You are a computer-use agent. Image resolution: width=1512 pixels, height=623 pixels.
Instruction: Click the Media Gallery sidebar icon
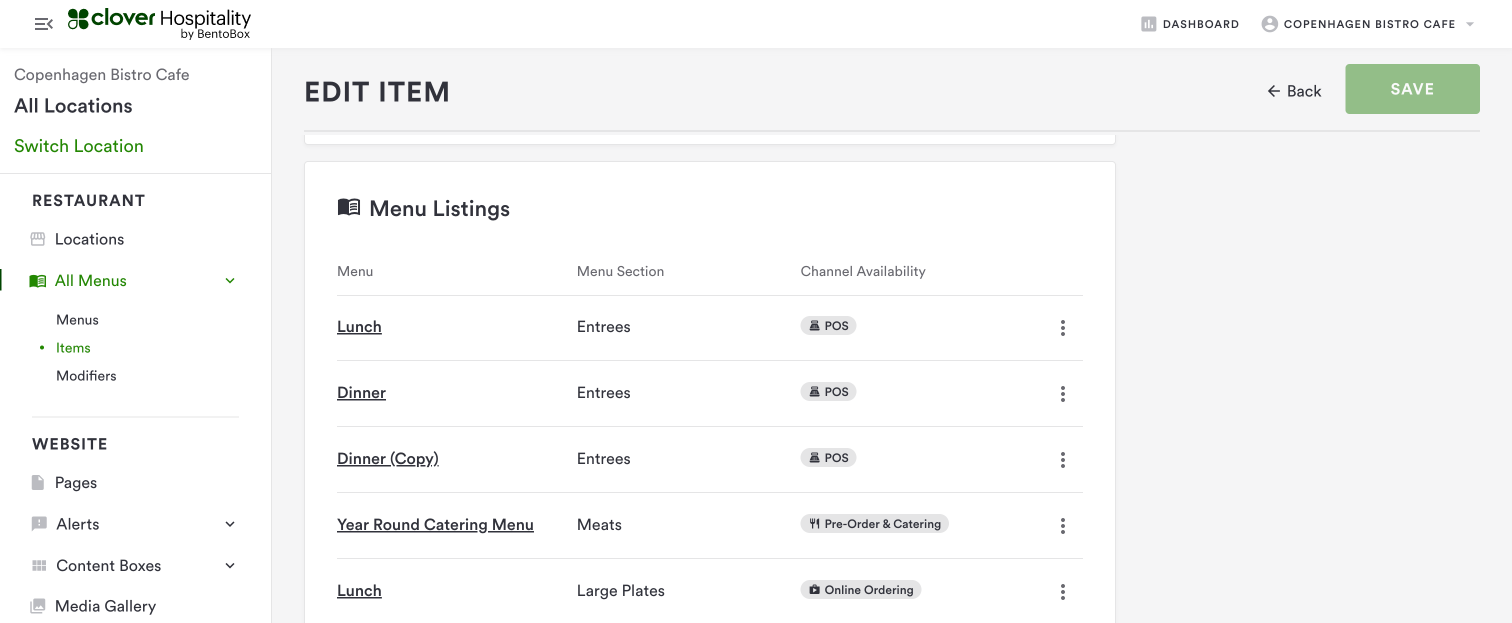tap(39, 606)
